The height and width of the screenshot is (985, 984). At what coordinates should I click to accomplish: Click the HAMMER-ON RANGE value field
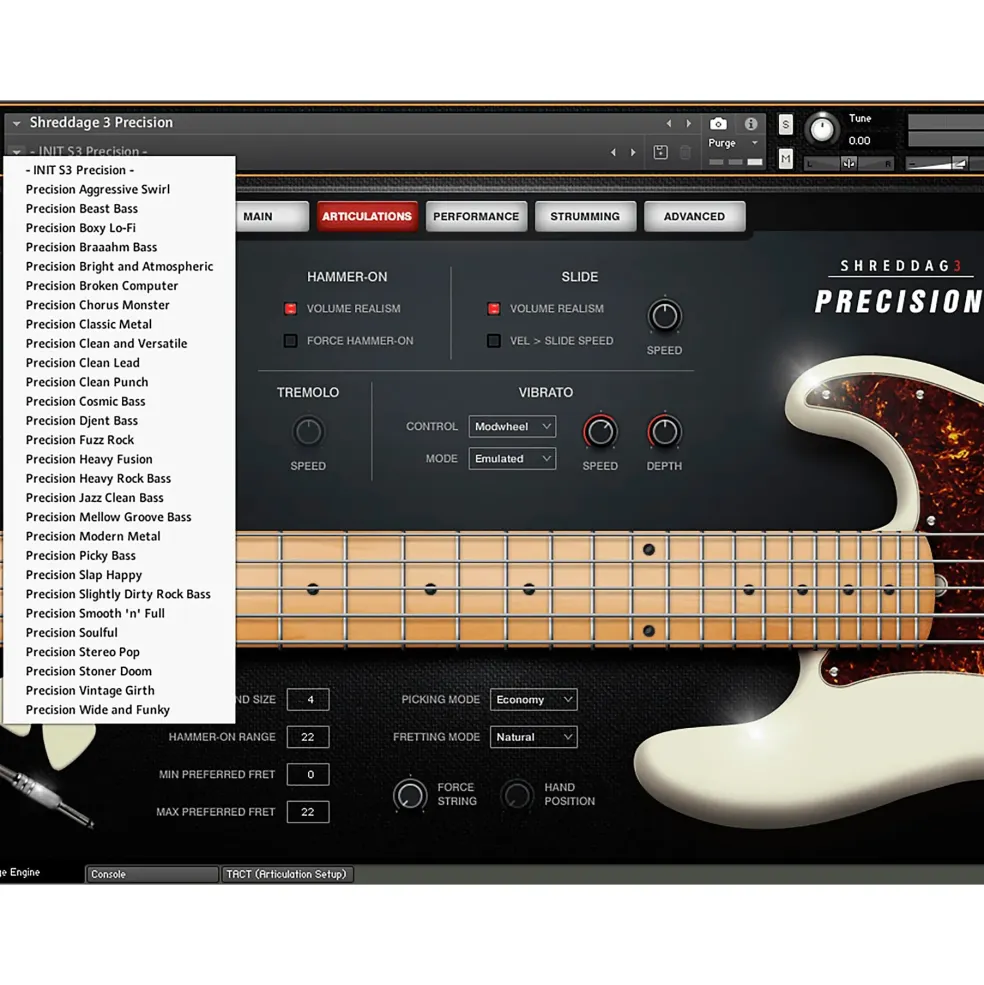tap(308, 737)
